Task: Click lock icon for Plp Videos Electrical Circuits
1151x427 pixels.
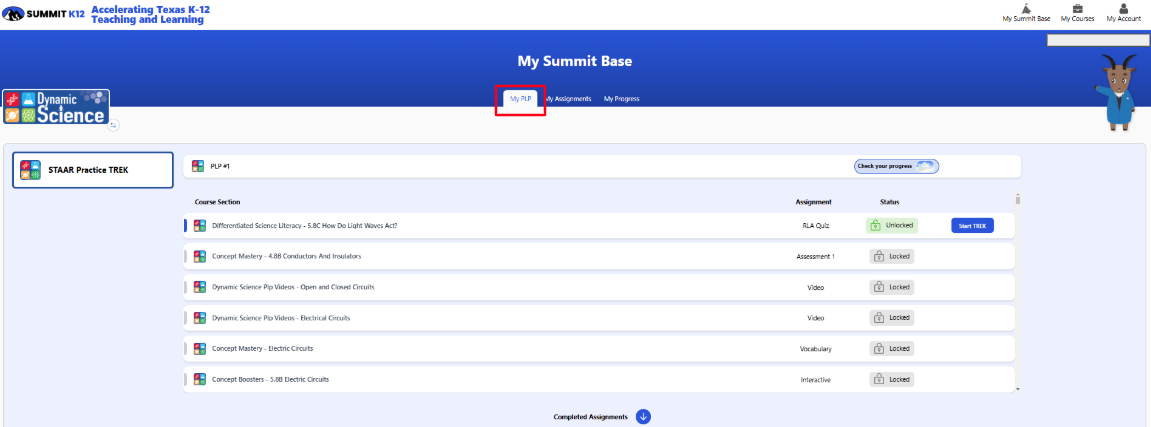Action: click(879, 318)
